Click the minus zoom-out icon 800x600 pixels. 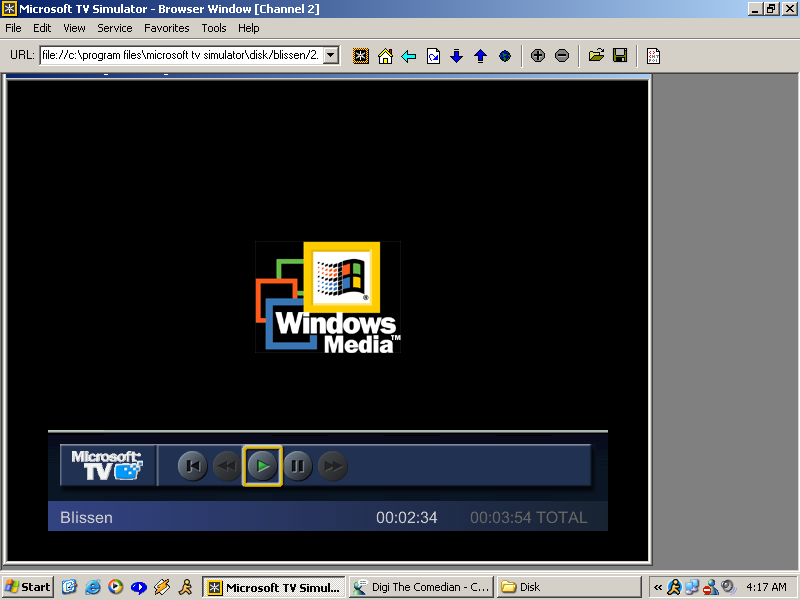click(562, 56)
